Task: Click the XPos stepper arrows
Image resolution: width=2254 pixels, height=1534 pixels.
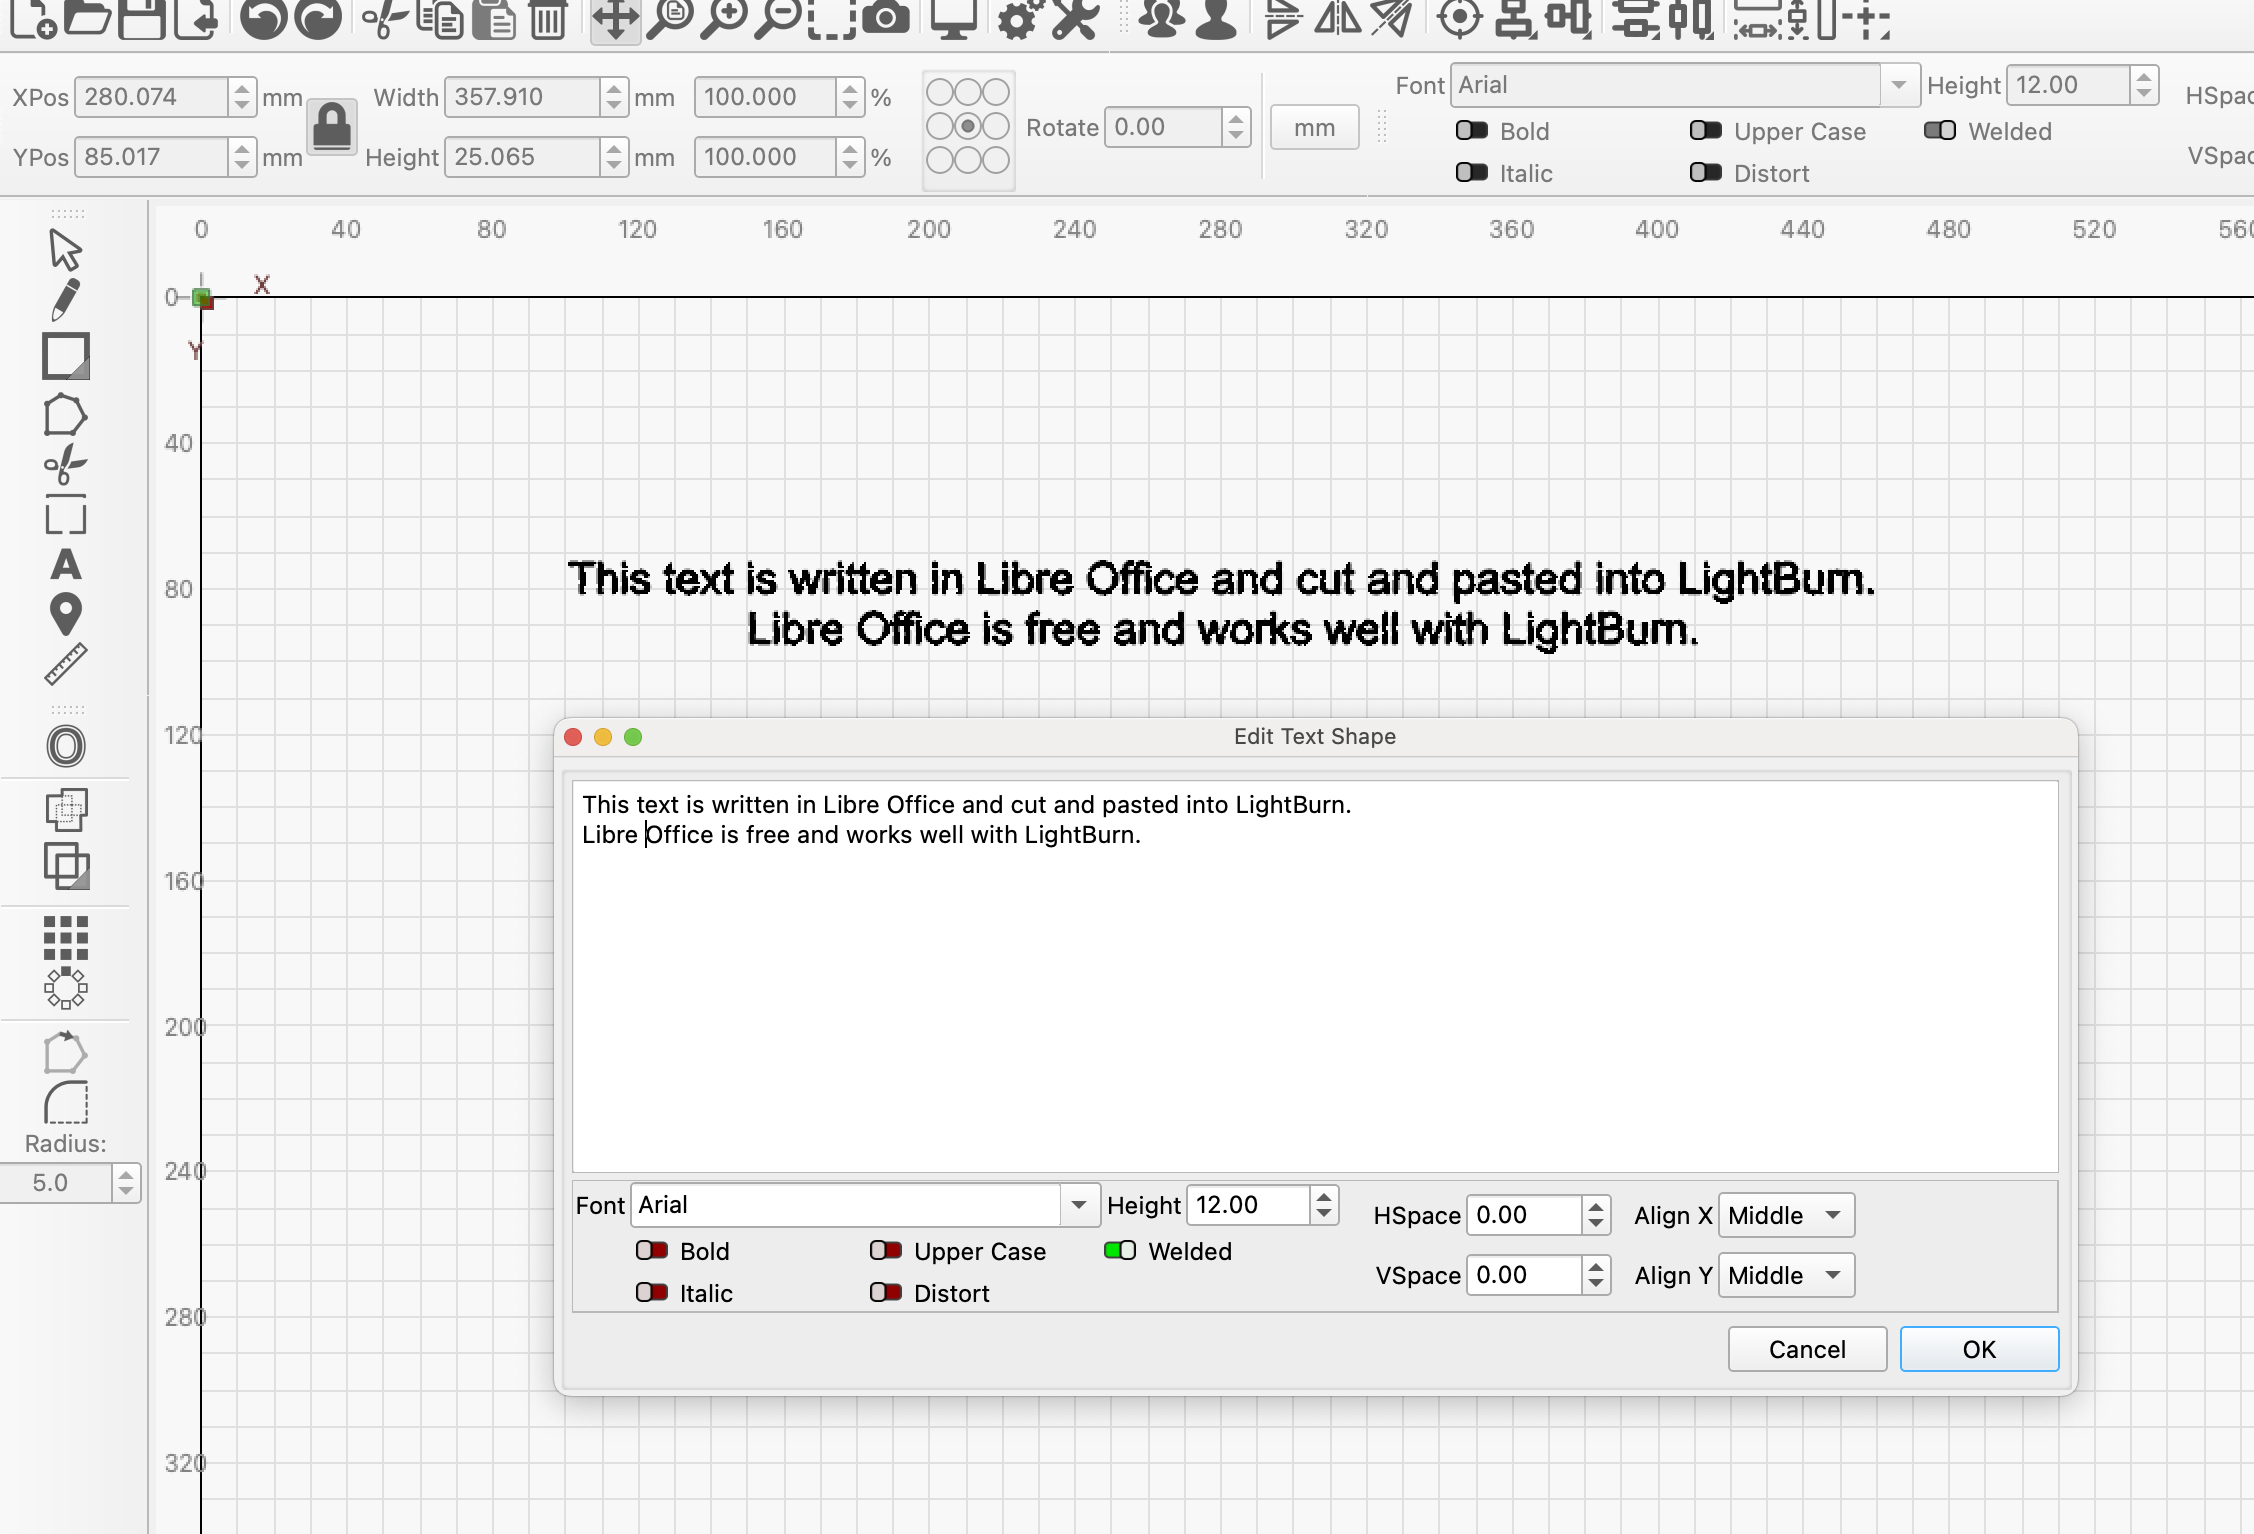Action: (241, 97)
